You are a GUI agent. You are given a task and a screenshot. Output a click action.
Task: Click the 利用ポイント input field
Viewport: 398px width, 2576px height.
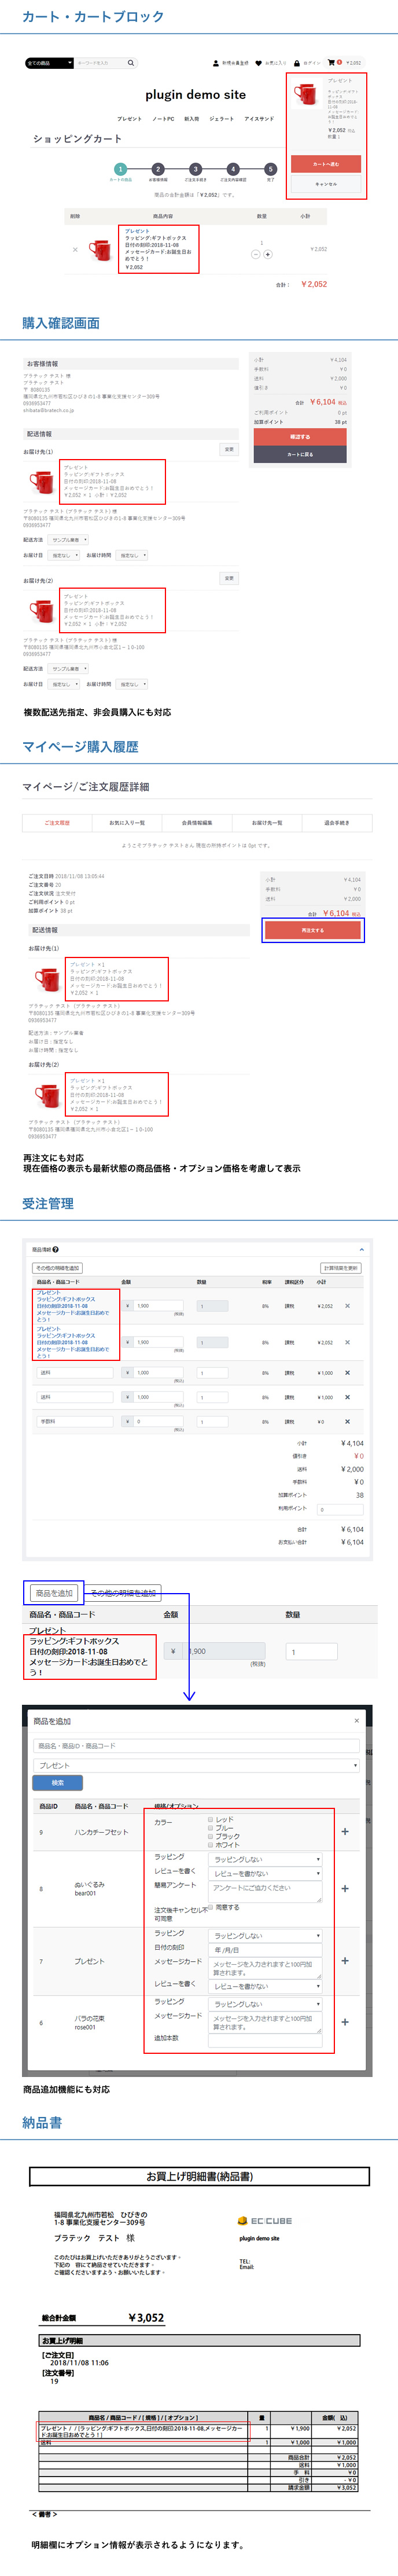point(341,1509)
